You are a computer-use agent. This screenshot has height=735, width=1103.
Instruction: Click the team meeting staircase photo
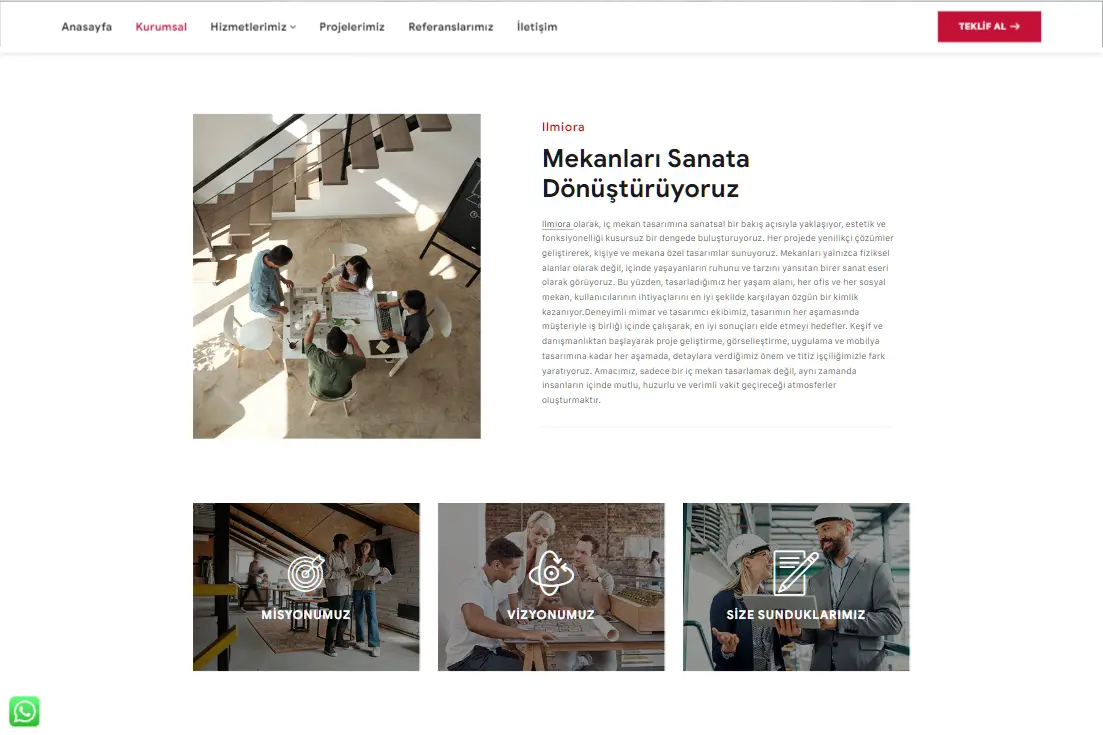pos(336,276)
